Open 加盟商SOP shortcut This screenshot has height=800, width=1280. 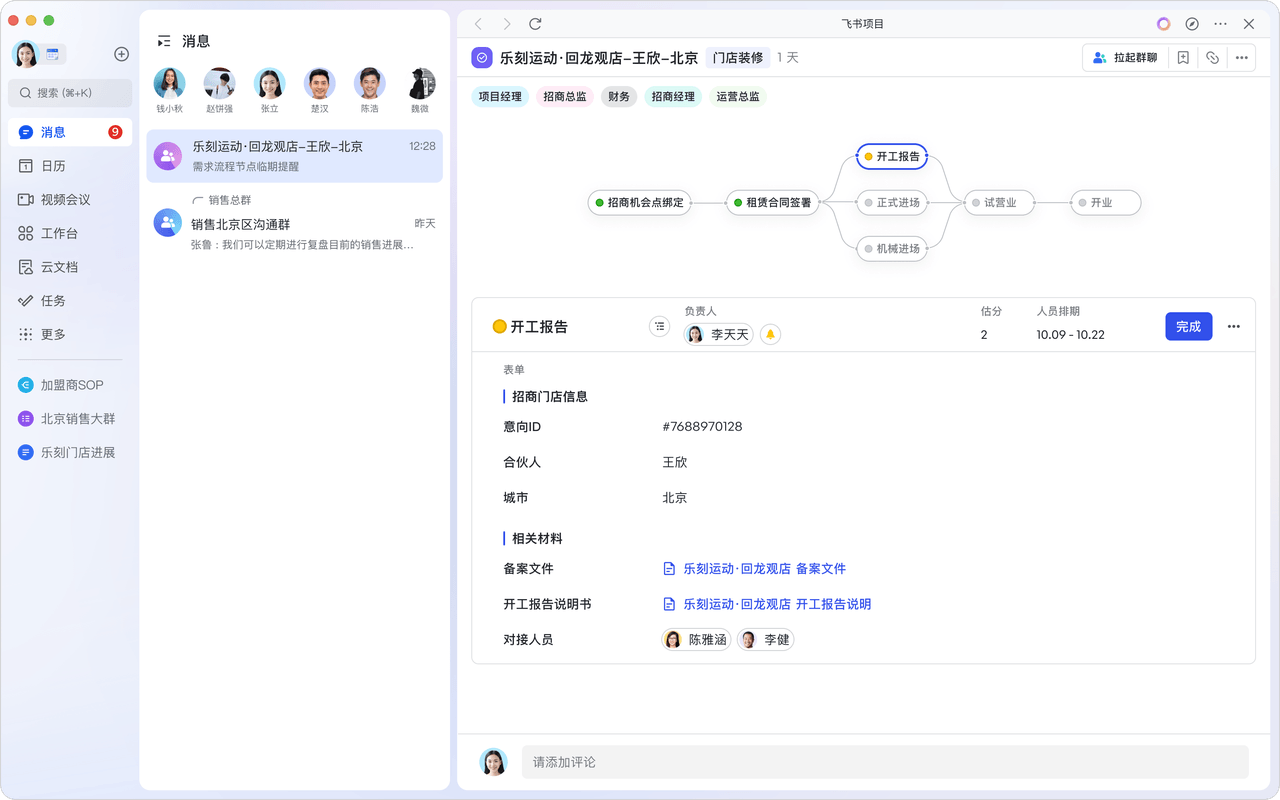click(70, 385)
